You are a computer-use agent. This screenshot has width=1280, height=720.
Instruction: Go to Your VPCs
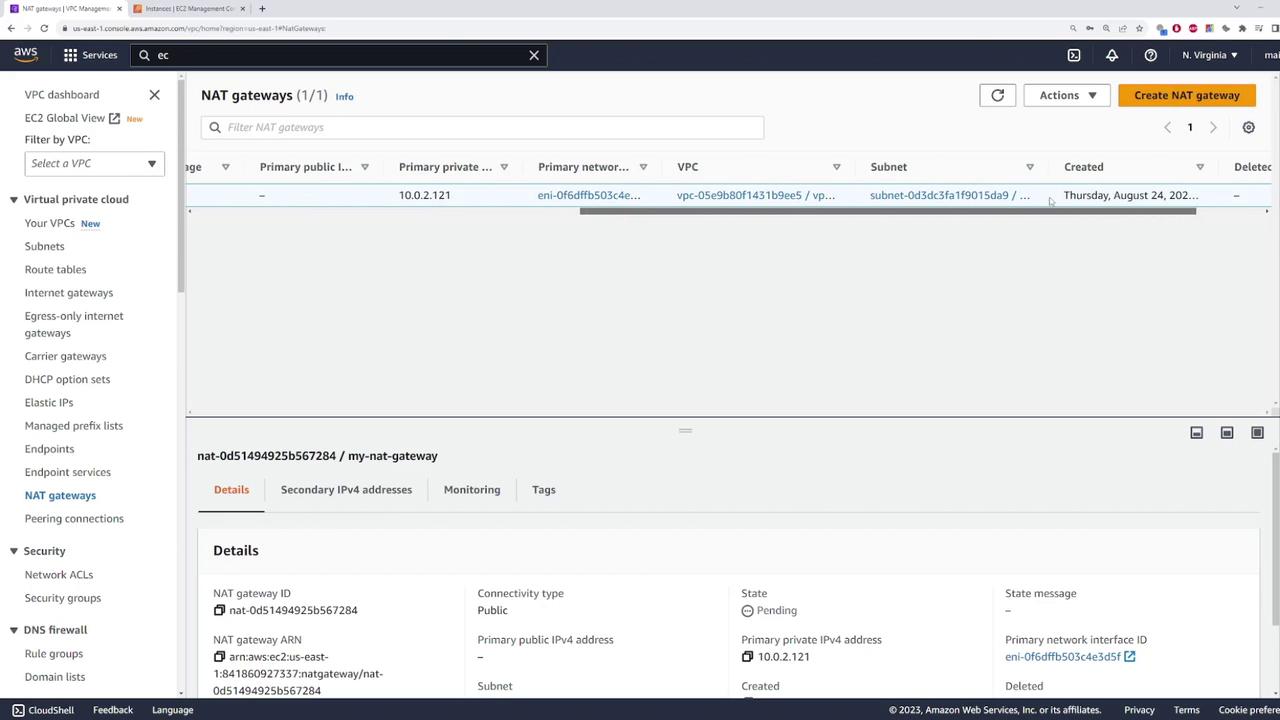click(50, 223)
